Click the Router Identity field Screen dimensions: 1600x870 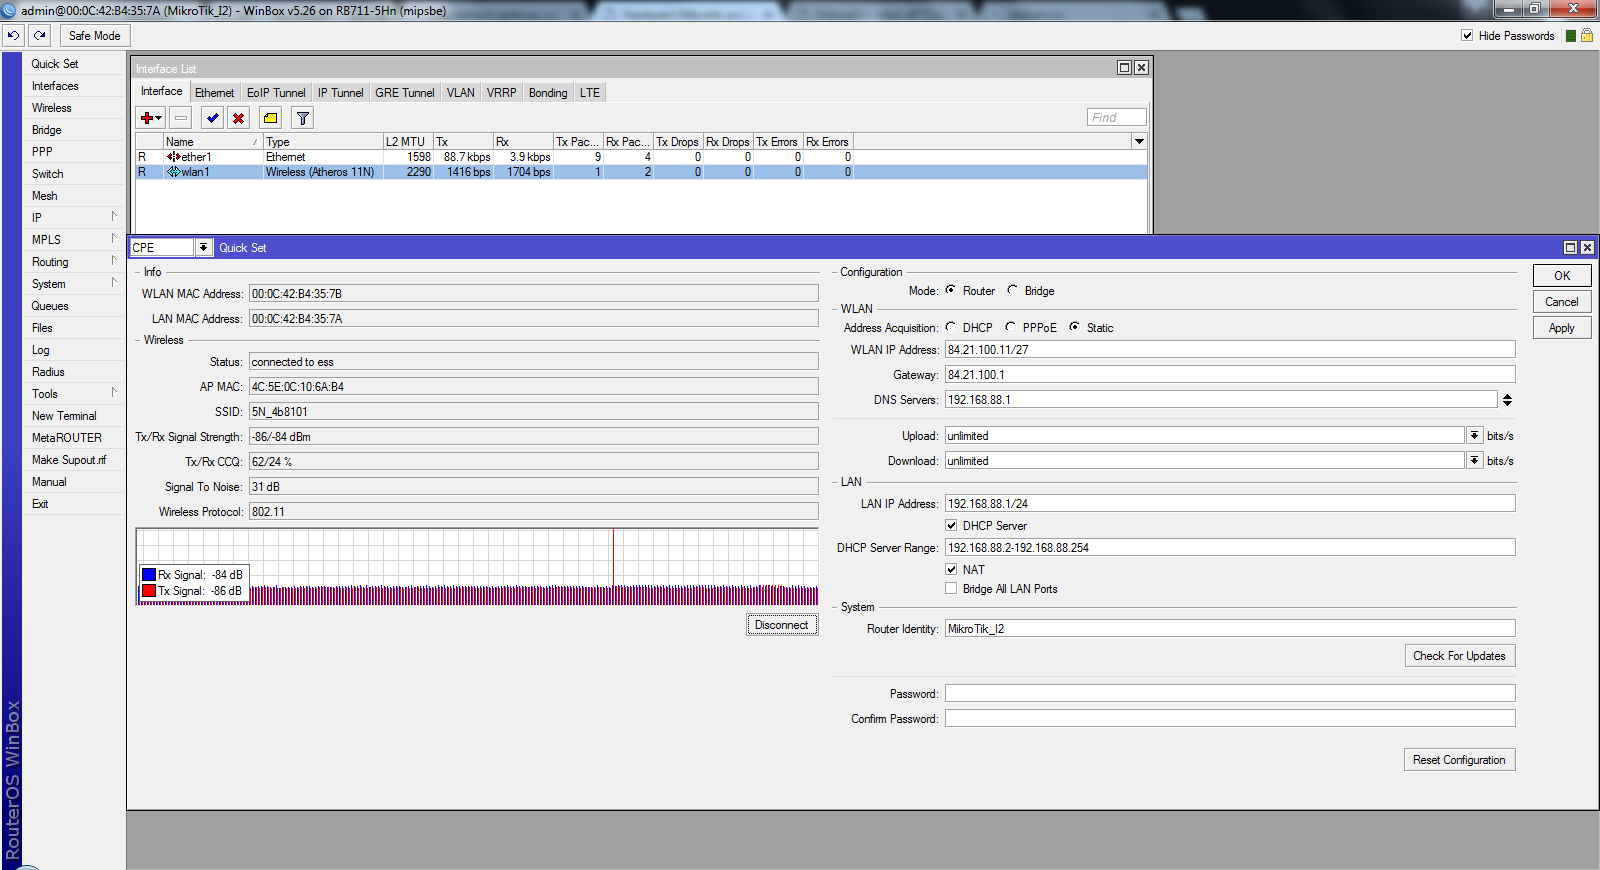click(1230, 628)
